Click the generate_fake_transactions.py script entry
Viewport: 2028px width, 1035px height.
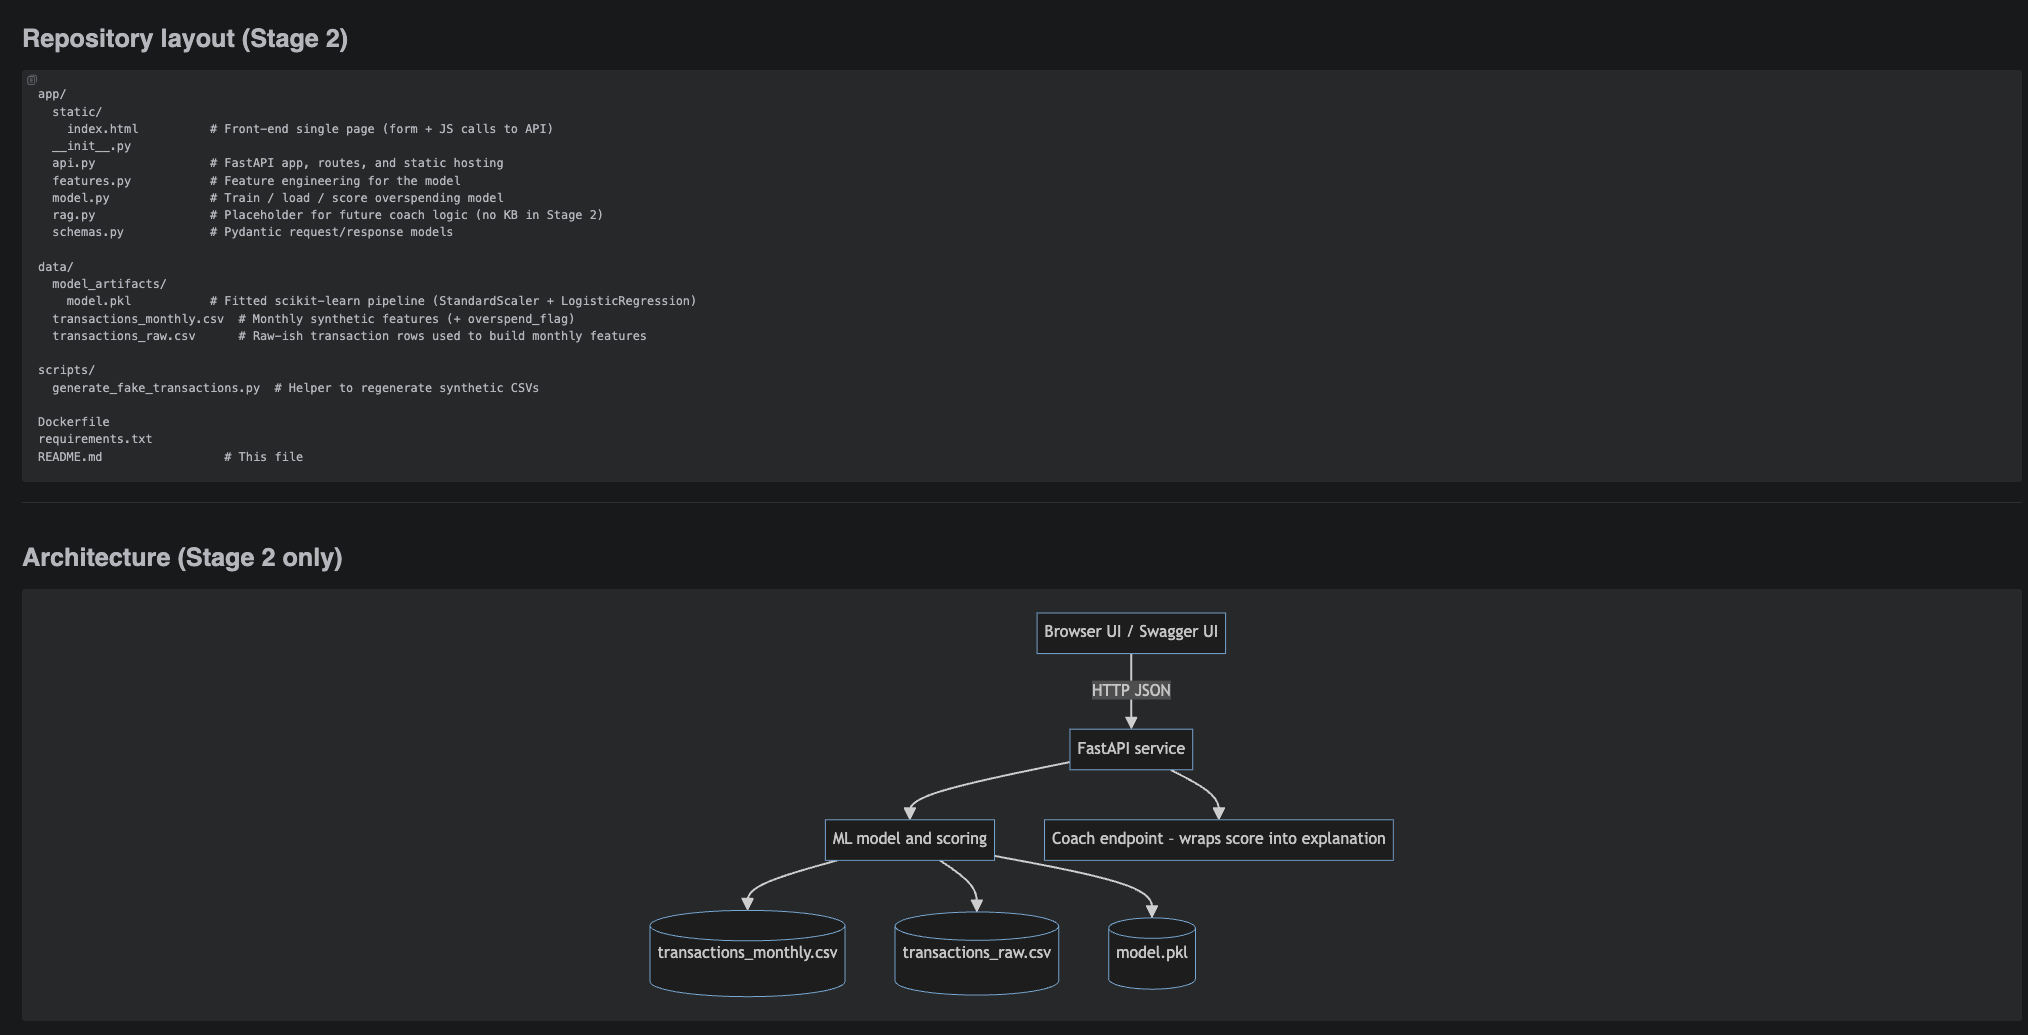pos(153,387)
